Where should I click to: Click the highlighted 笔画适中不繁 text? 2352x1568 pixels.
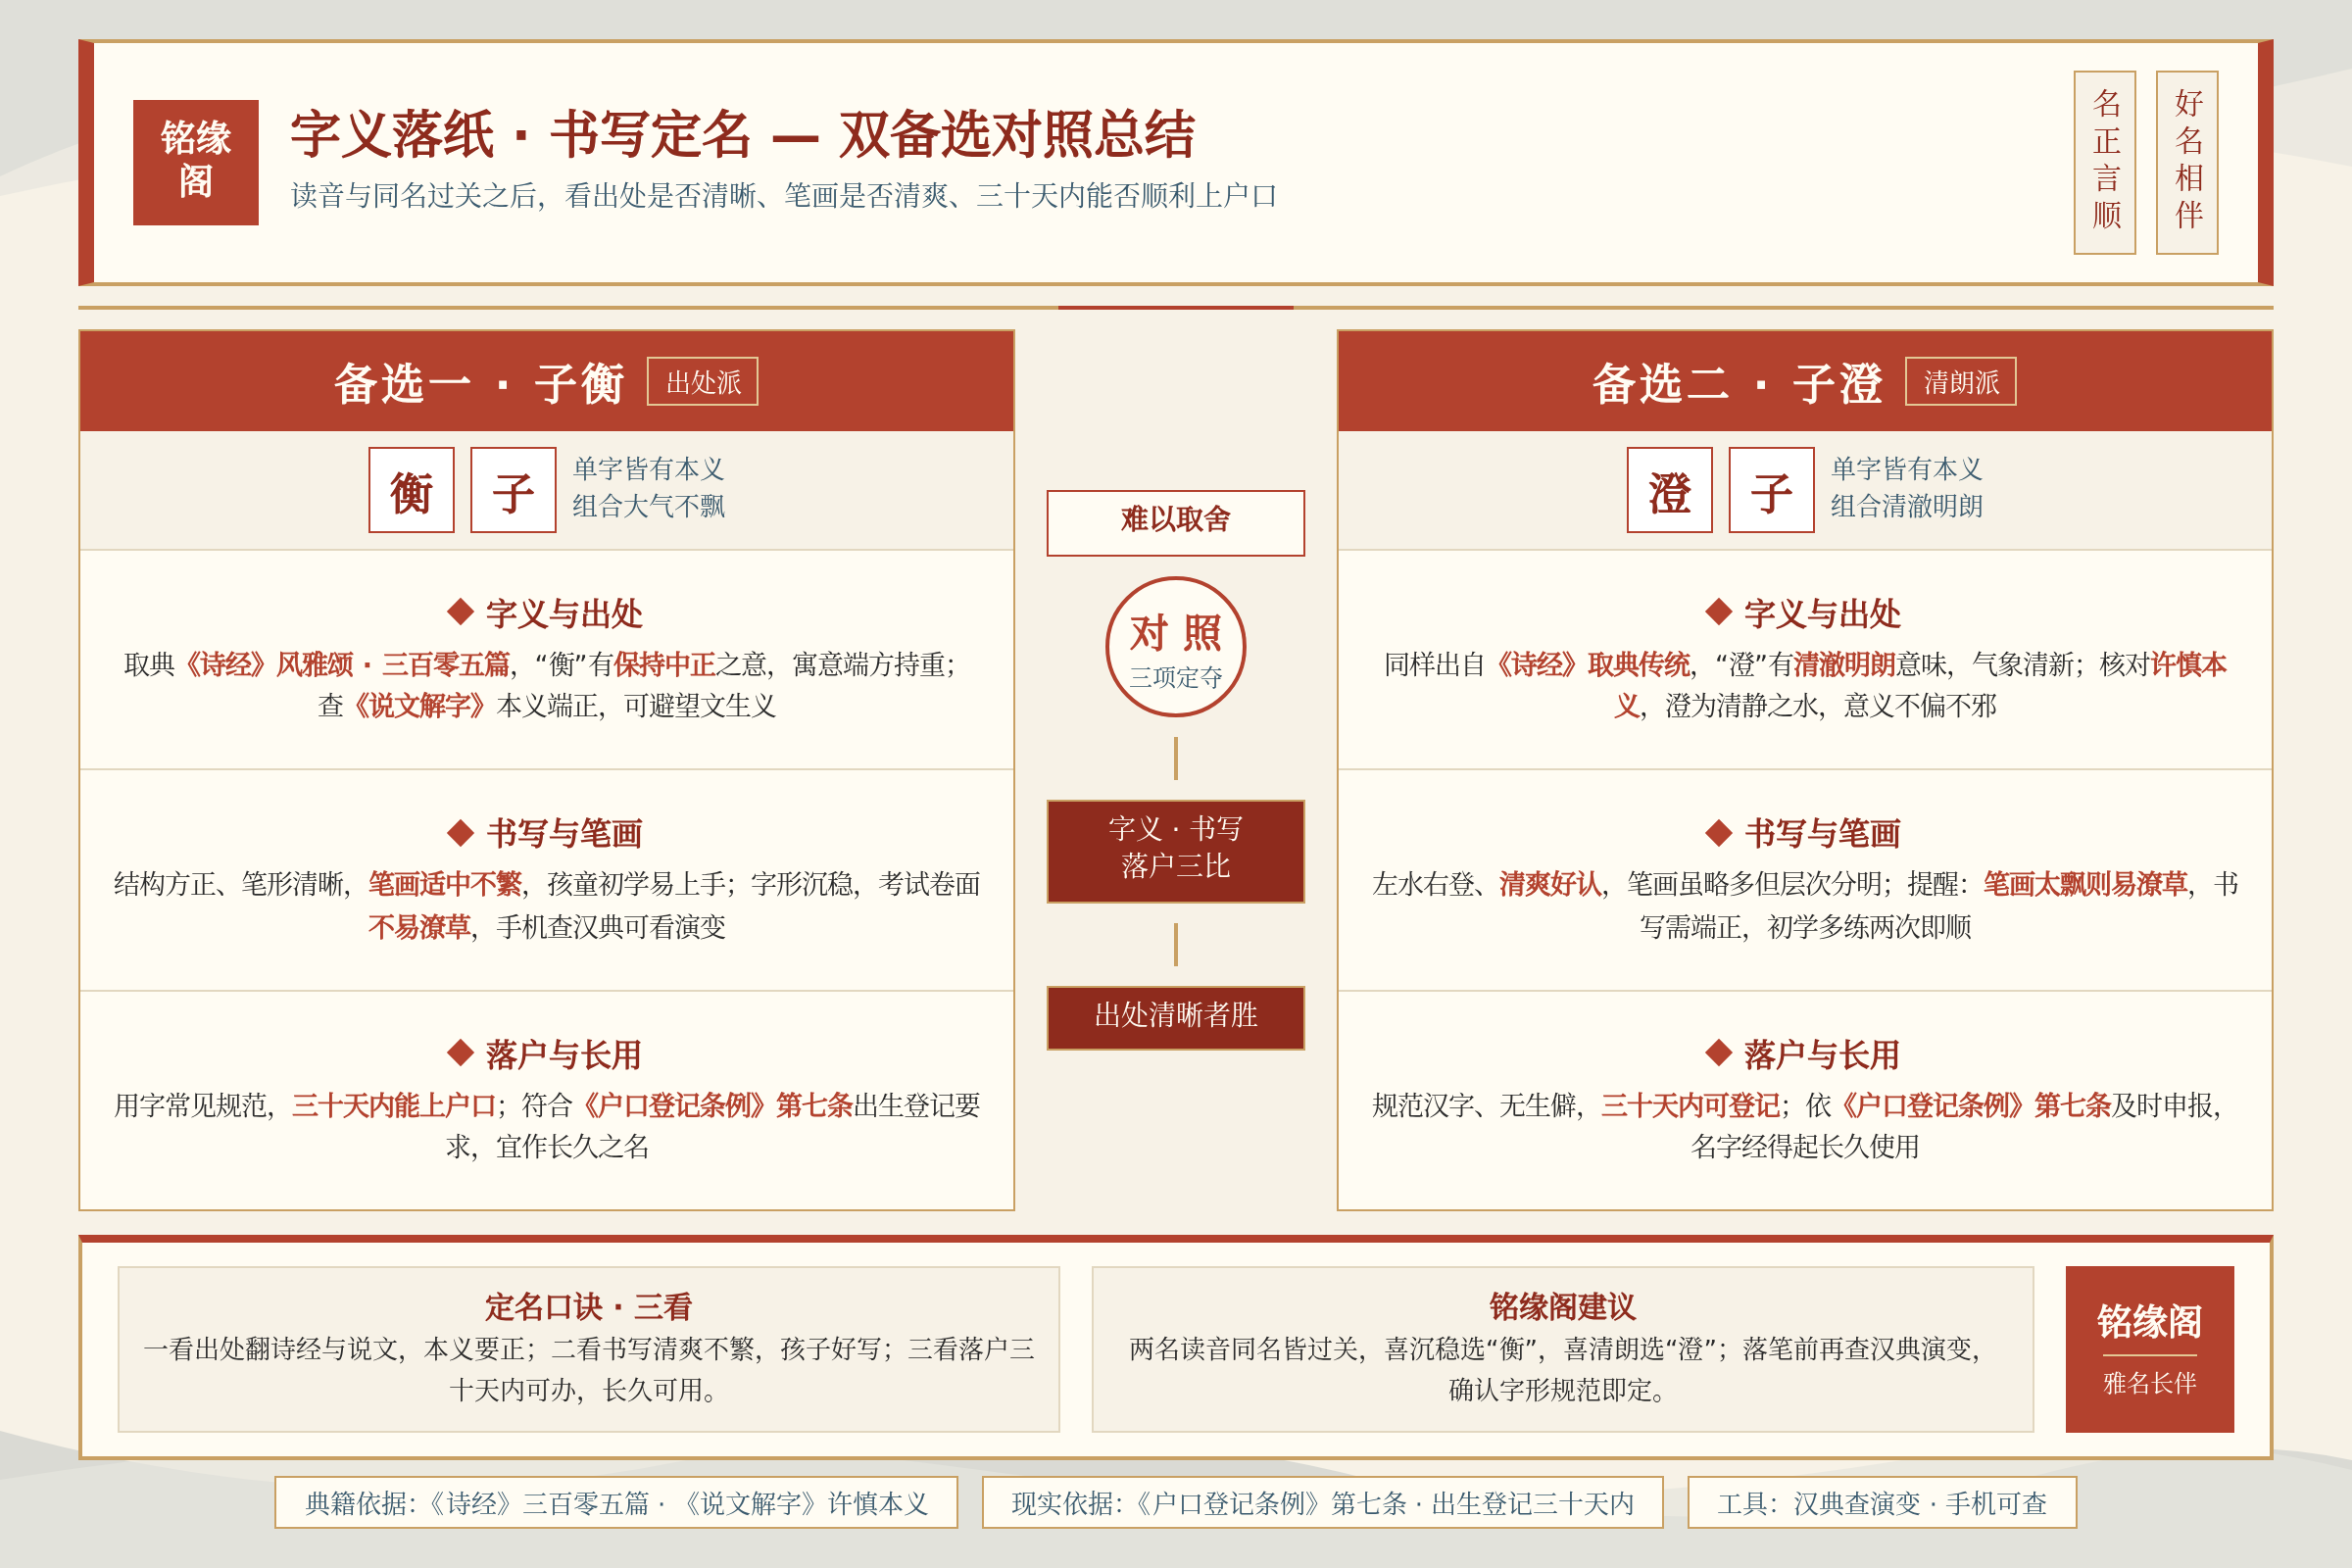pos(445,884)
